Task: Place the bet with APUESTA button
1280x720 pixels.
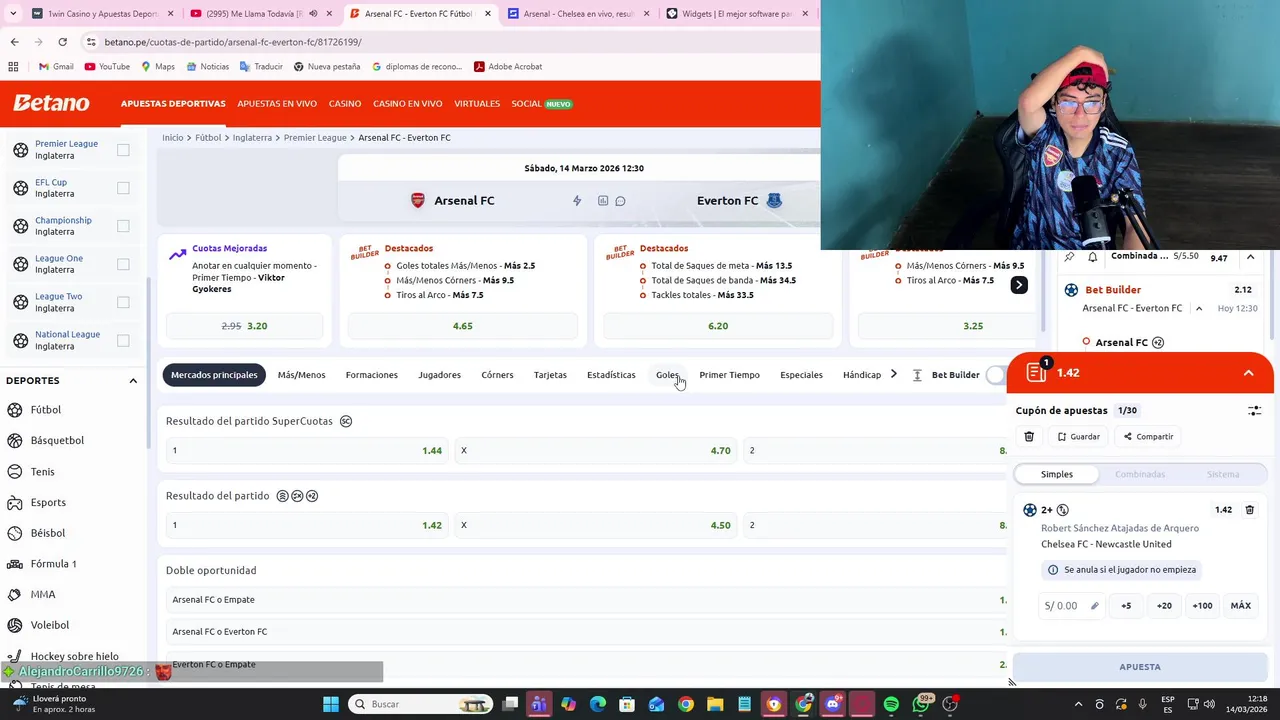Action: pos(1140,667)
